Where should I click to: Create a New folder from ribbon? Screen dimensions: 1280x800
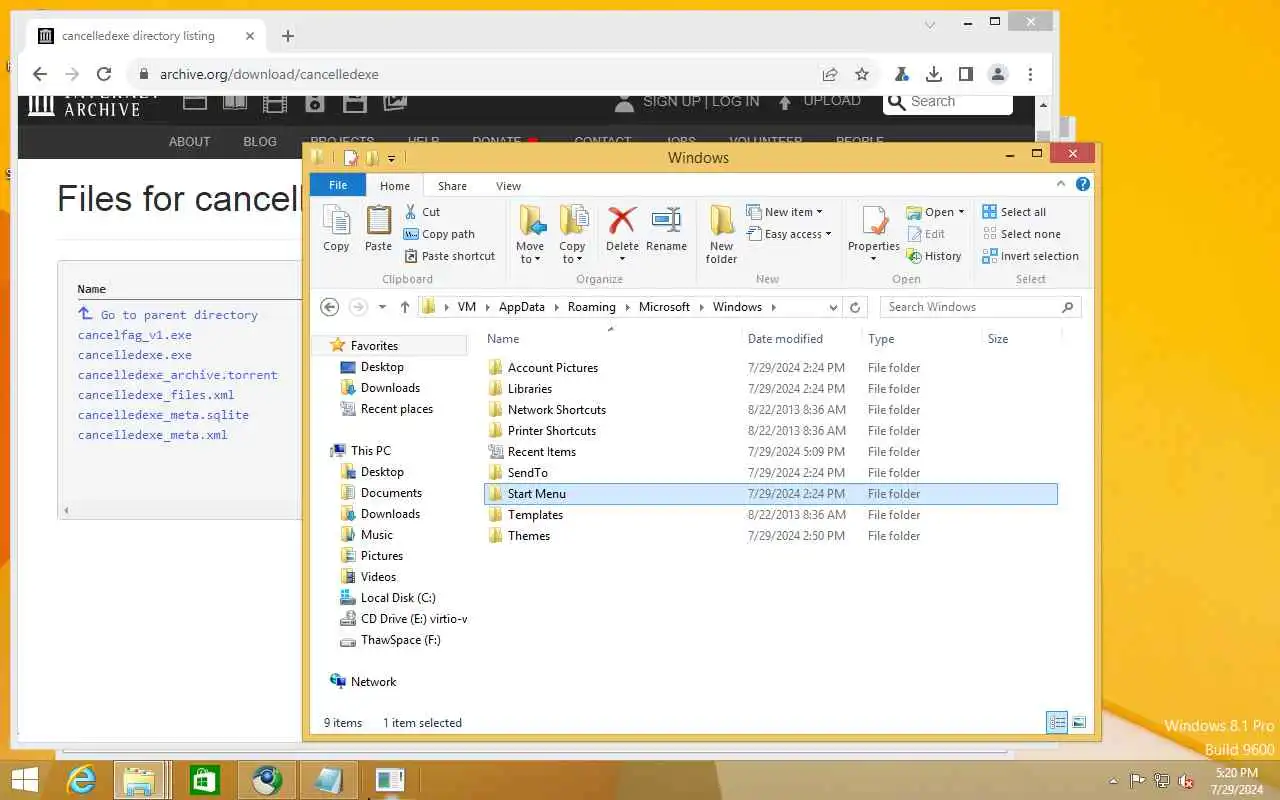[x=721, y=234]
